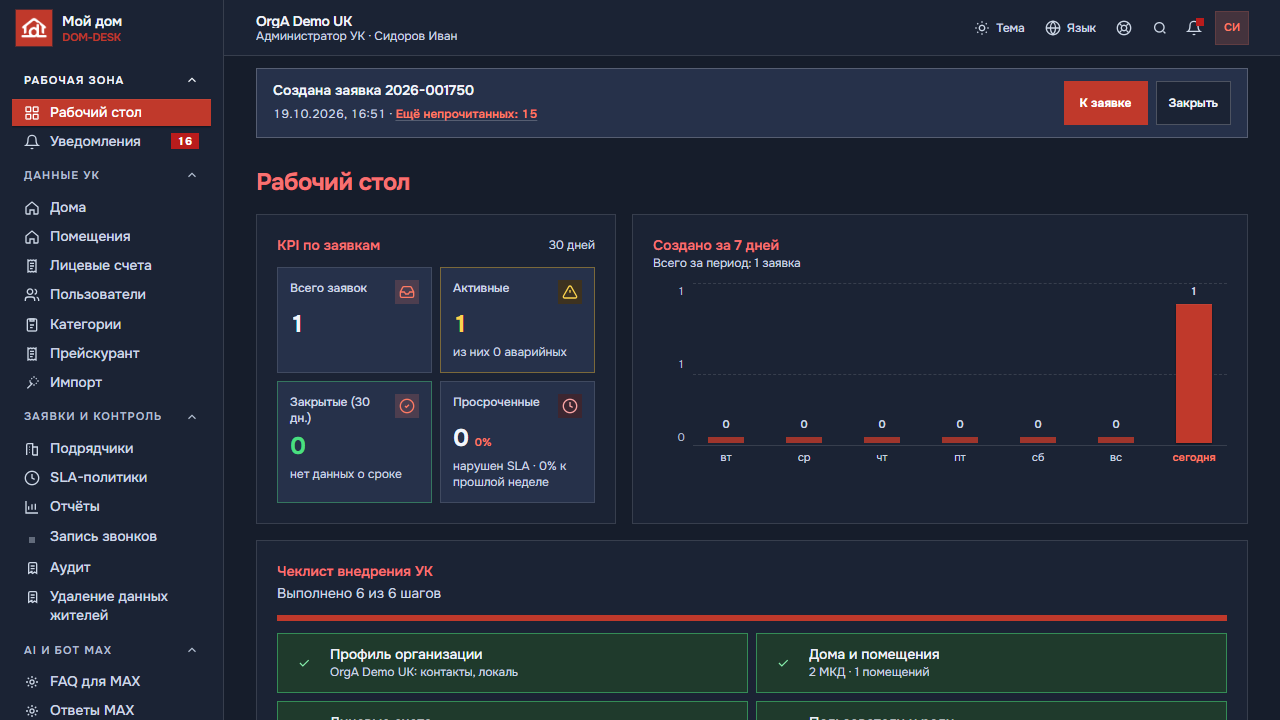Click the 16 badge next to Уведомления
Viewport: 1280px width, 720px height.
coord(184,141)
